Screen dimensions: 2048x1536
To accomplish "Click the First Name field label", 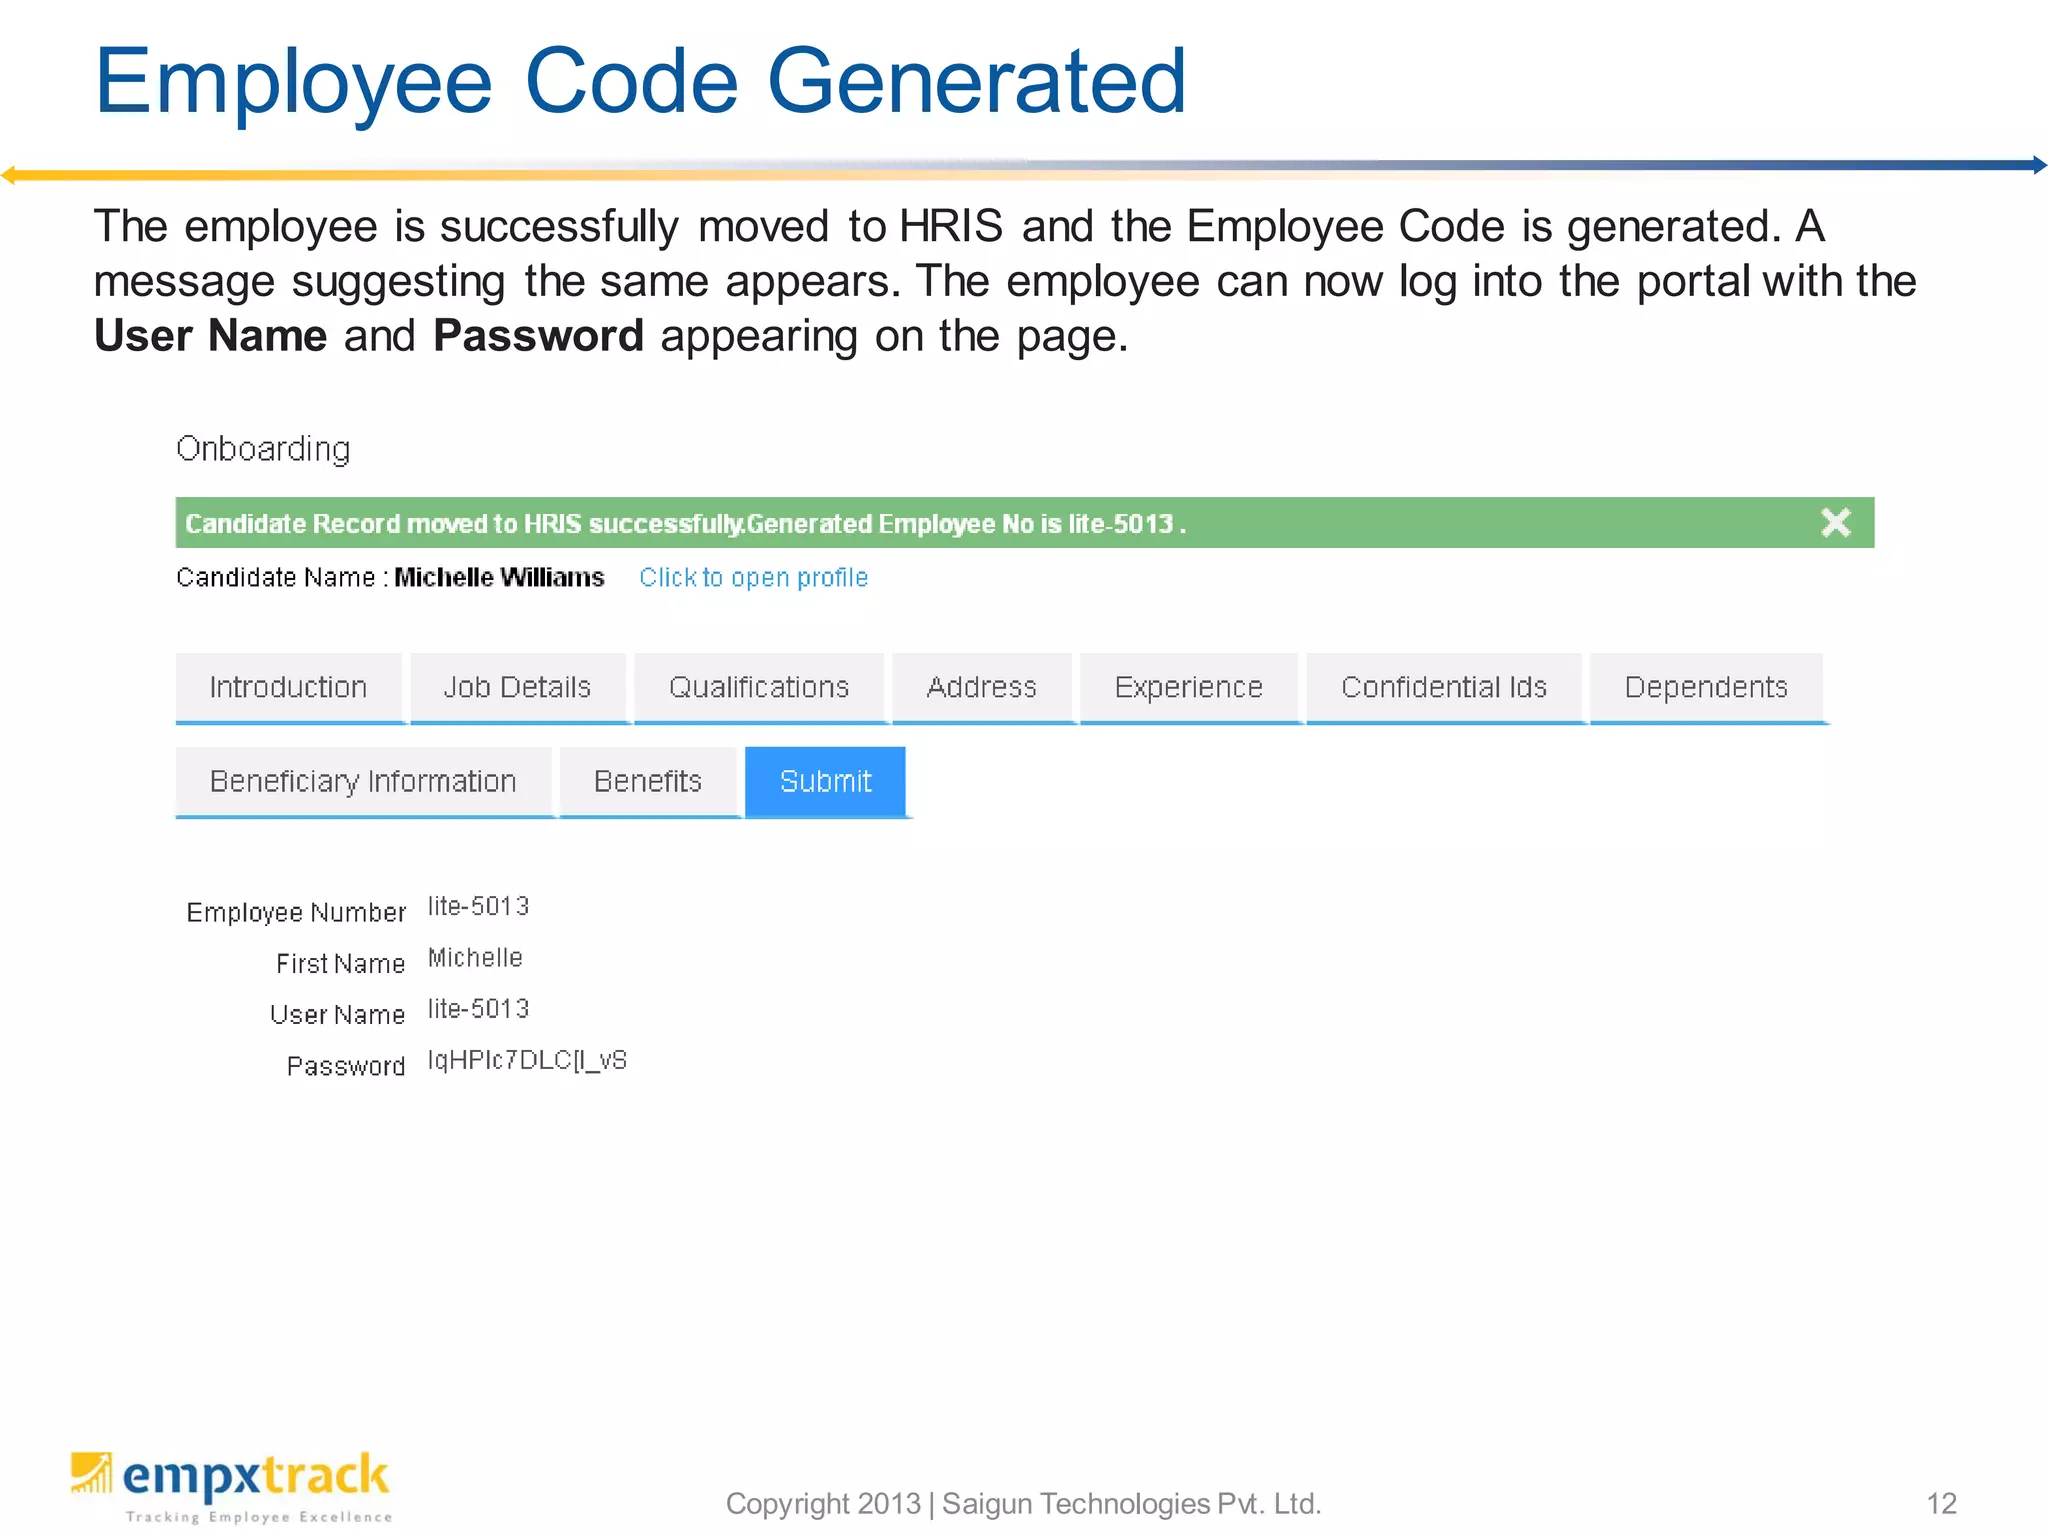I will point(341,964).
